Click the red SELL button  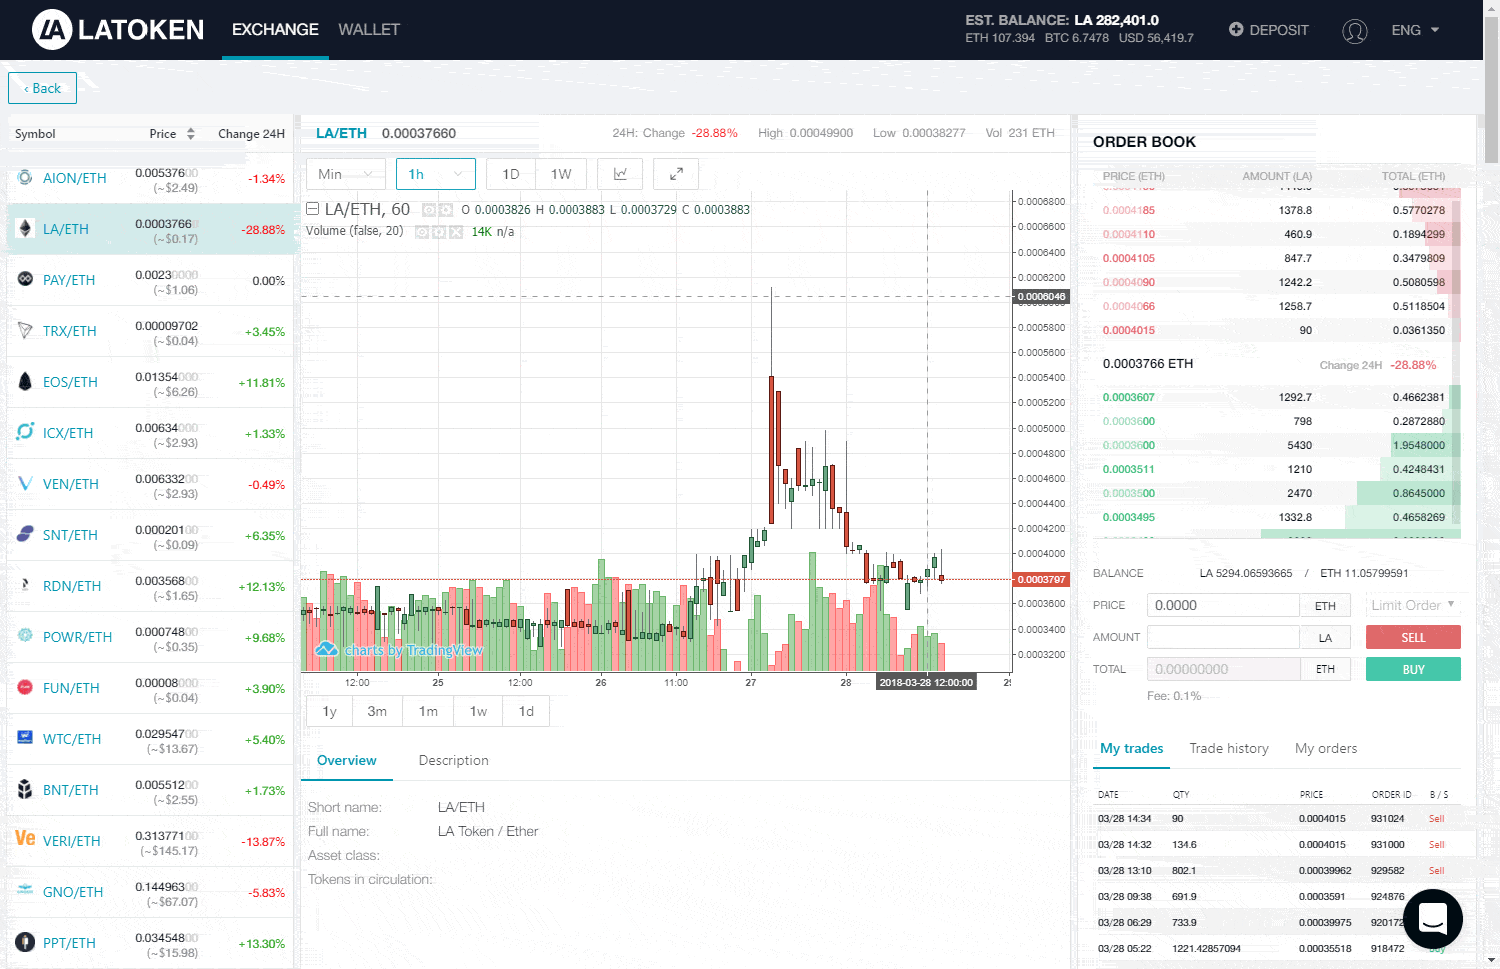[1413, 637]
